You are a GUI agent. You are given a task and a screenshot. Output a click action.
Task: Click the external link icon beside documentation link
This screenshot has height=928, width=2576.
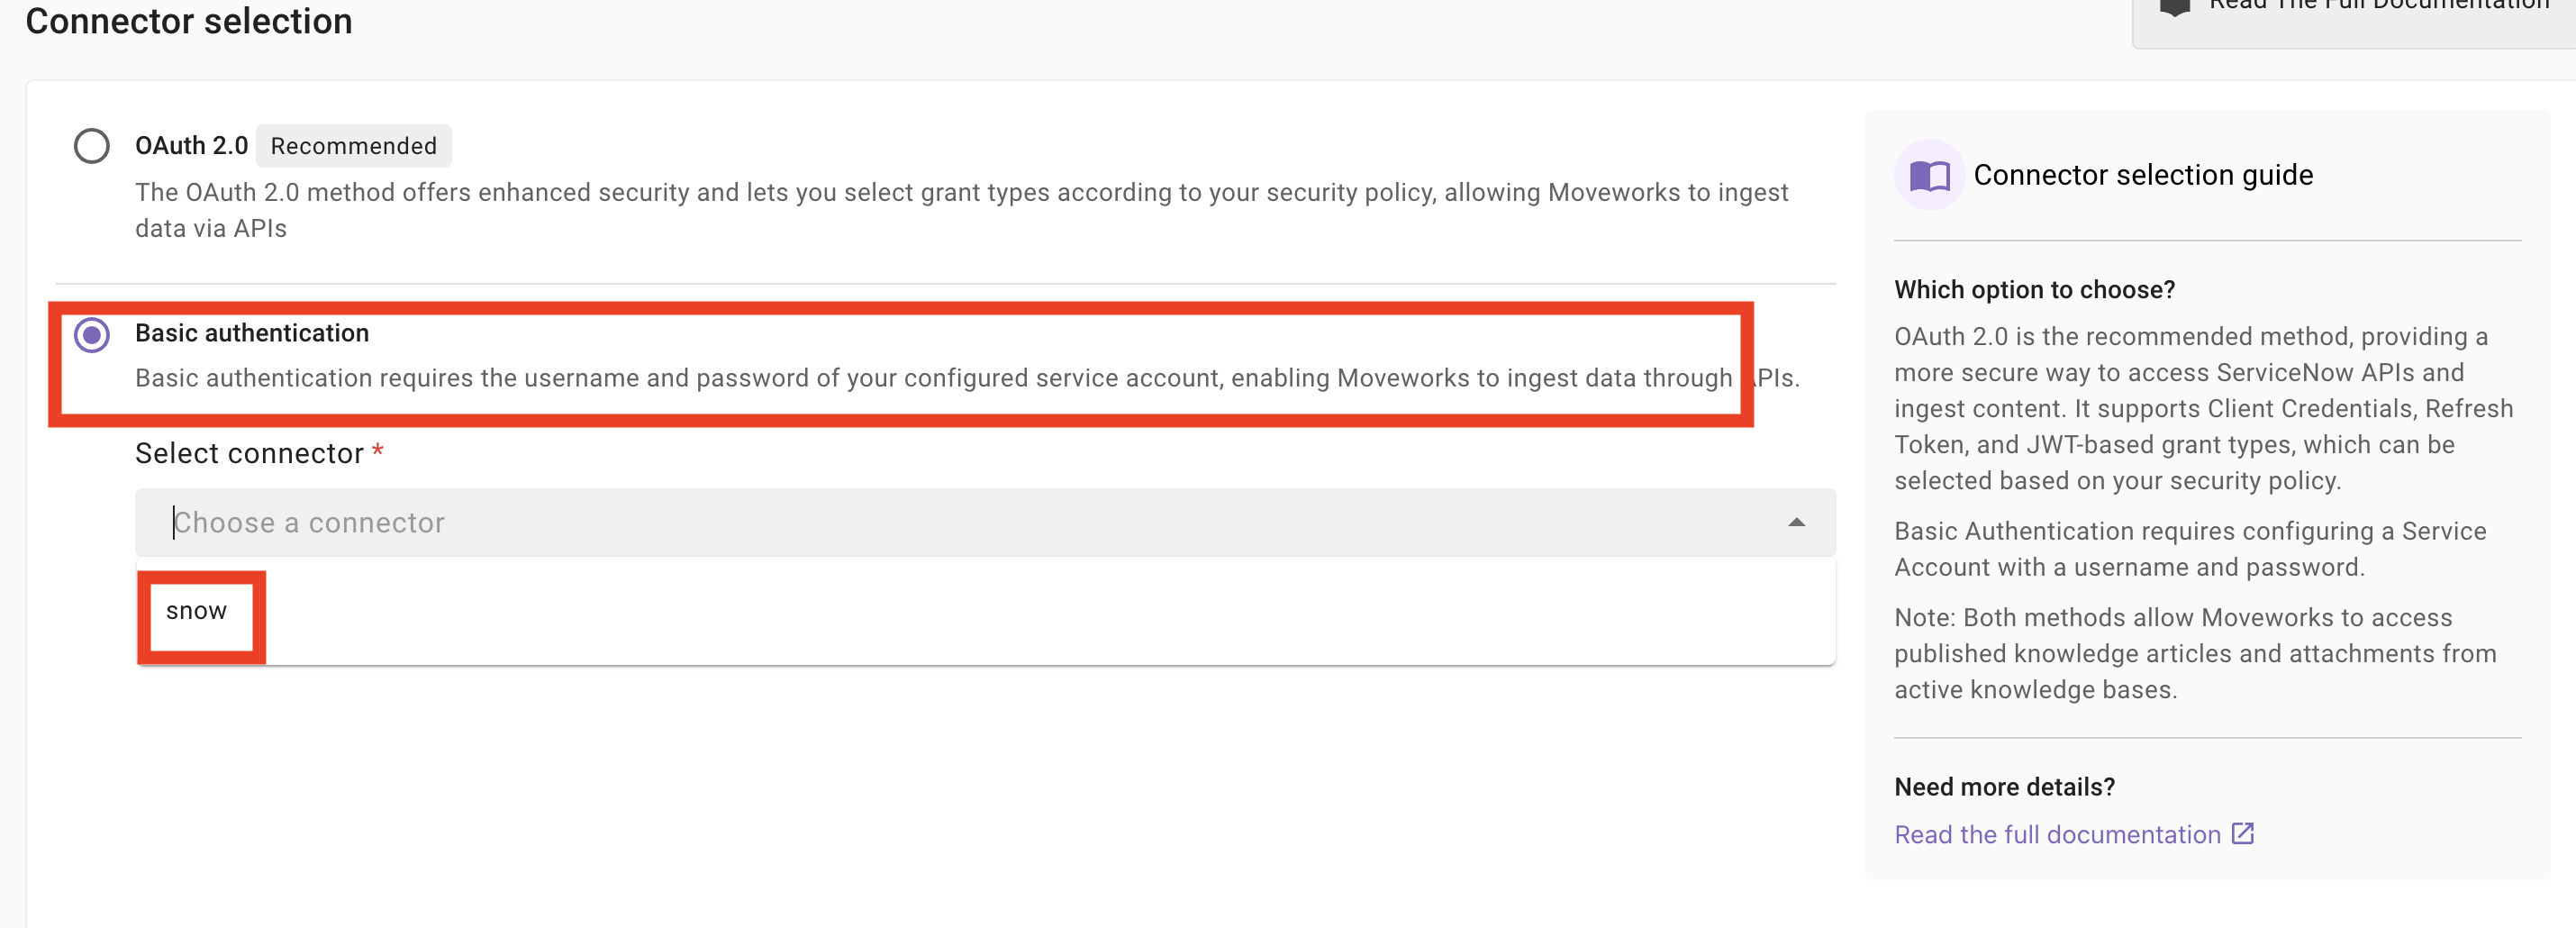[x=2243, y=833]
